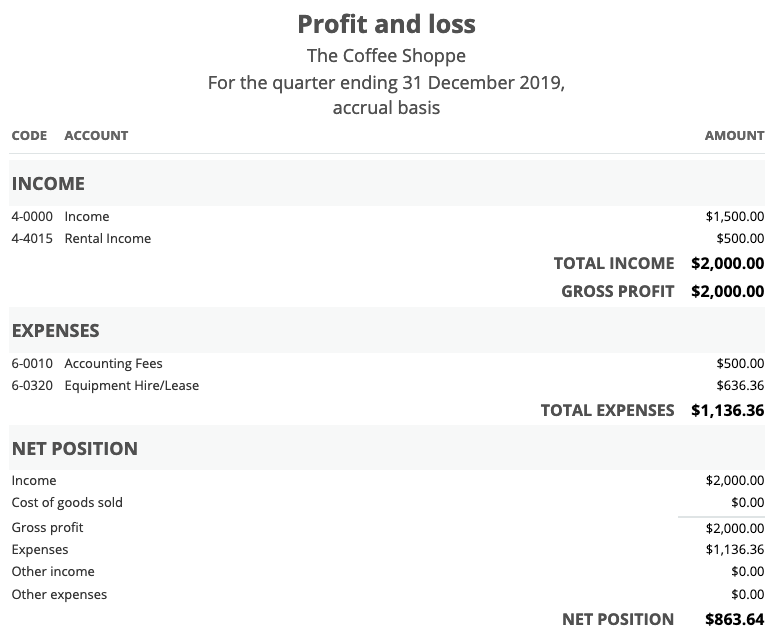Click the Total Expenses value $1,136.36
The image size is (782, 639).
pos(728,411)
